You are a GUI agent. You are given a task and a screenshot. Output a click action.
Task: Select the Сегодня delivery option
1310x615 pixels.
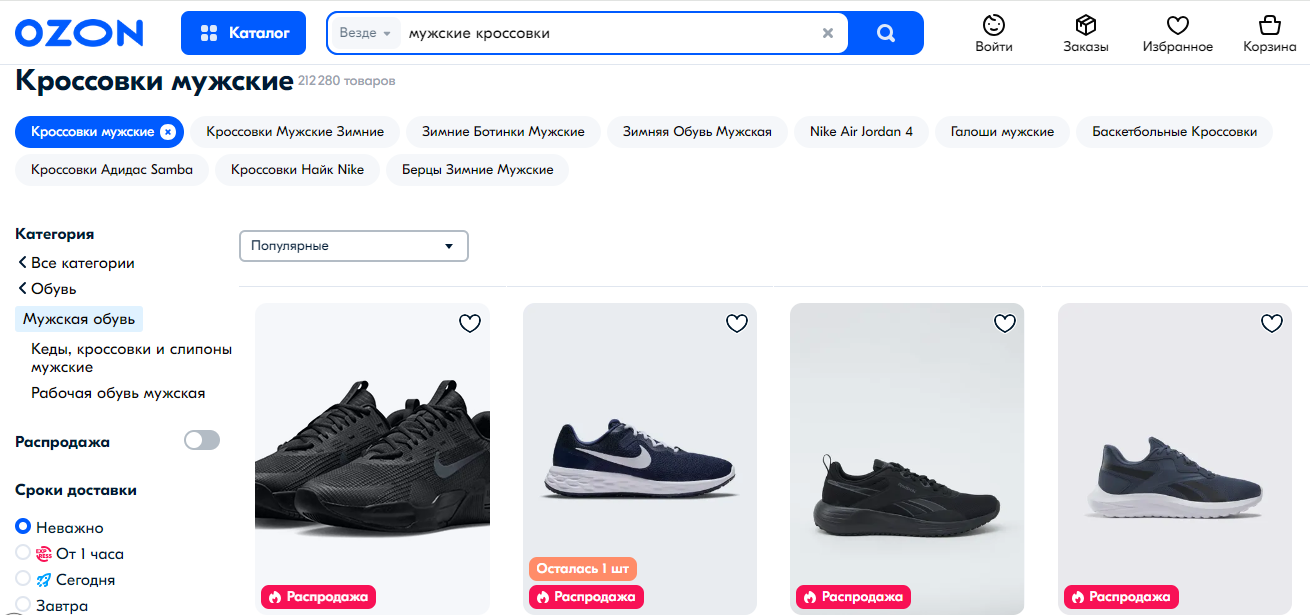[65, 579]
